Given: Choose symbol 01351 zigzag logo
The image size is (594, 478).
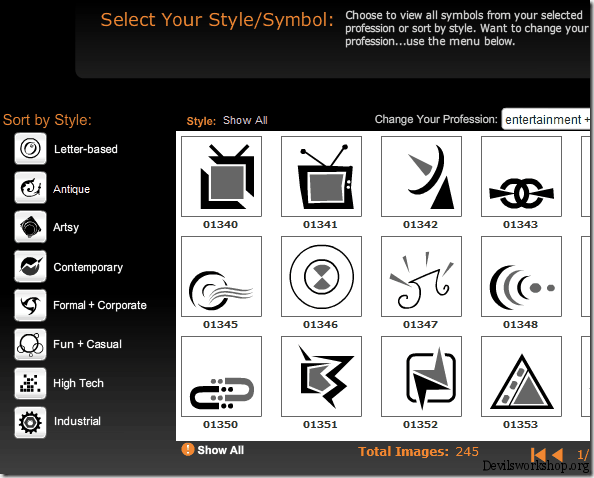Looking at the screenshot, I should click(x=321, y=376).
